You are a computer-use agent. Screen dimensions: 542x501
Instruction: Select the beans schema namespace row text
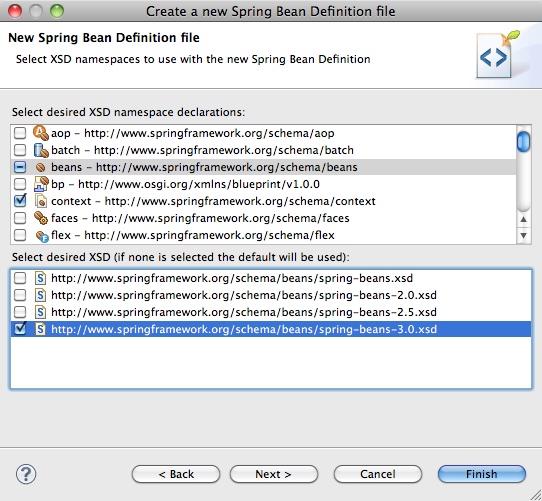204,167
